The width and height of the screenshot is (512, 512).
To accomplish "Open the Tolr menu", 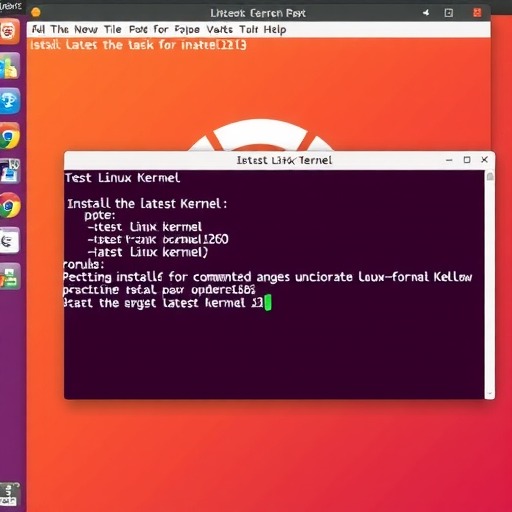I will pyautogui.click(x=249, y=30).
